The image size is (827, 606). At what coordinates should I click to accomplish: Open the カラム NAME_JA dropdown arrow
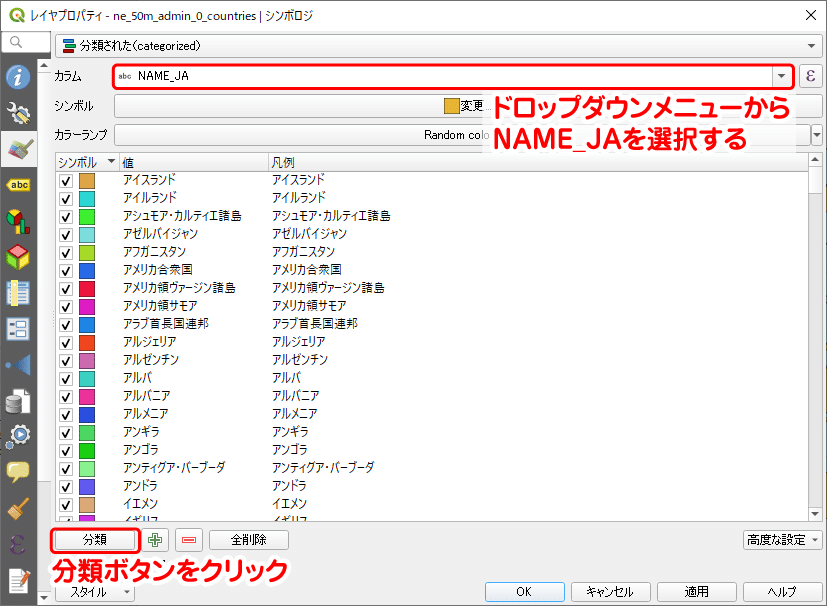click(x=781, y=76)
